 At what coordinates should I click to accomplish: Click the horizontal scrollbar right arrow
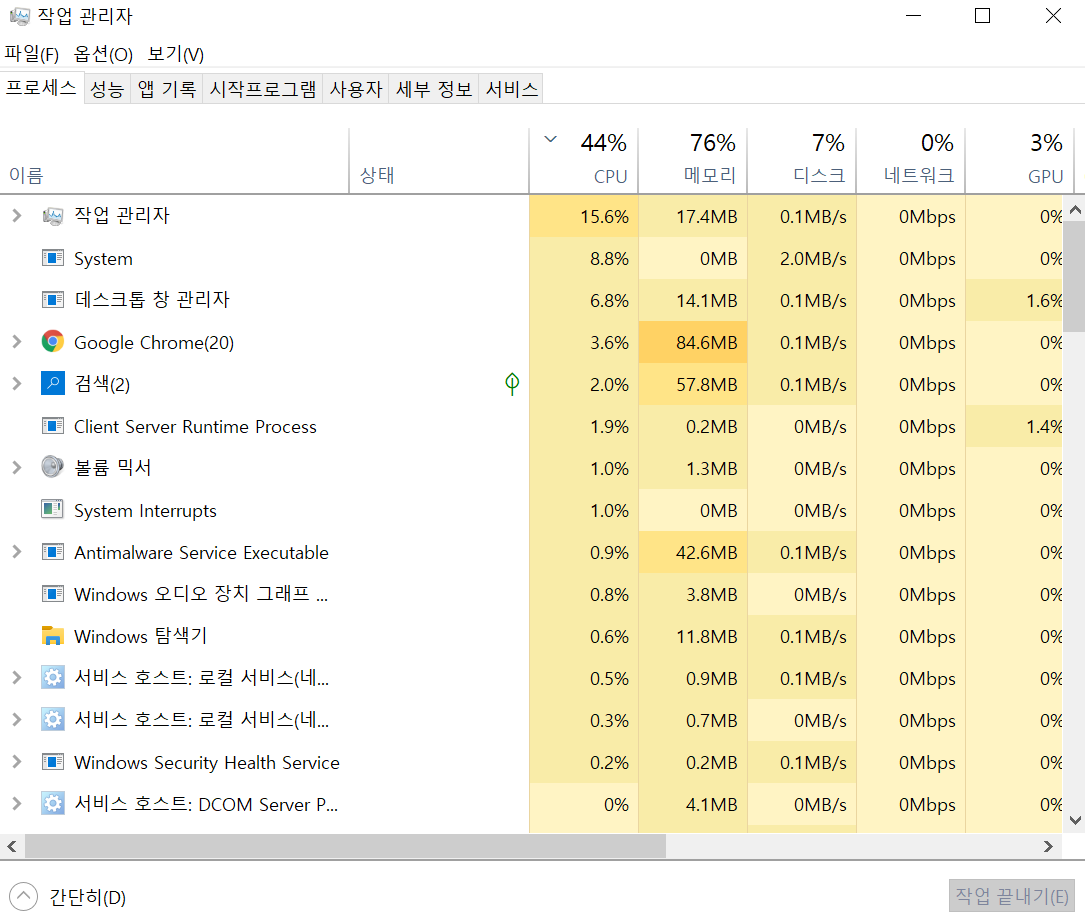(1048, 846)
